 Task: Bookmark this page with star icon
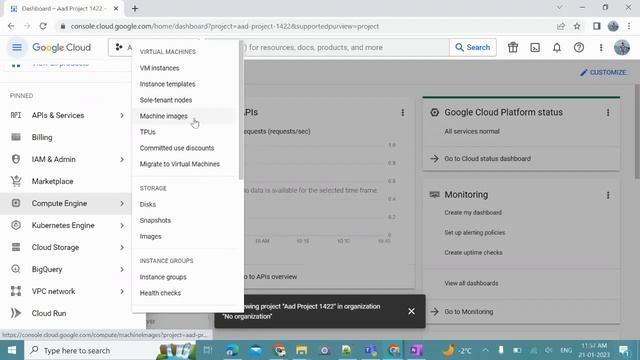click(577, 26)
